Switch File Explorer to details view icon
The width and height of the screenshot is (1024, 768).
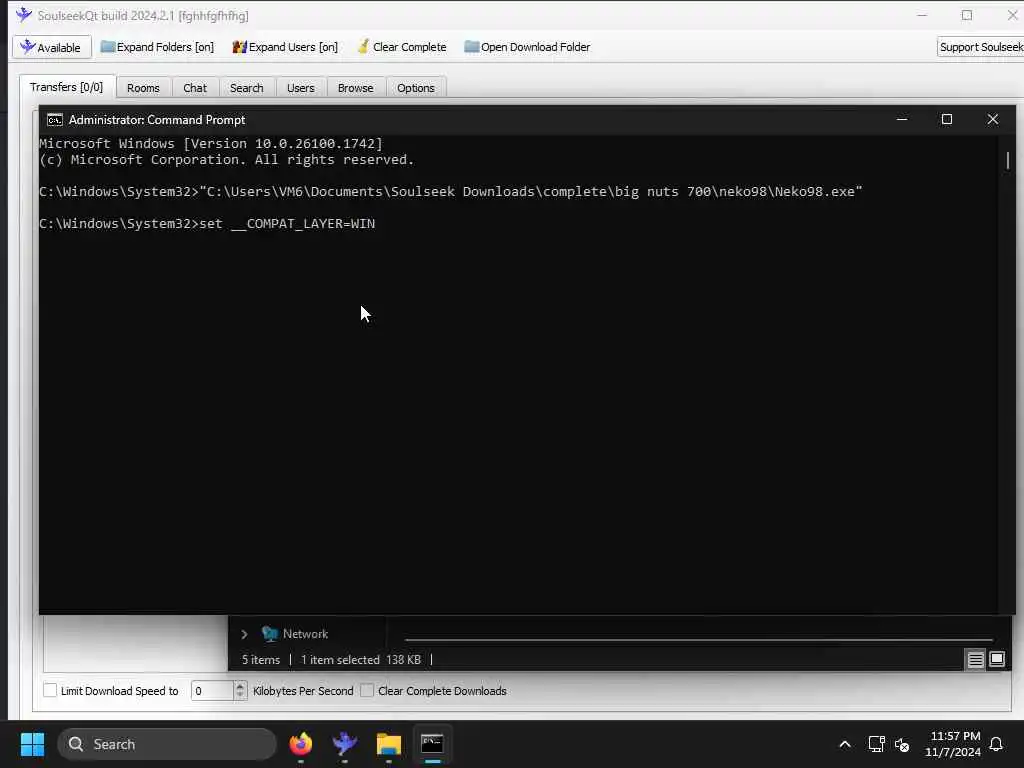[x=975, y=660]
